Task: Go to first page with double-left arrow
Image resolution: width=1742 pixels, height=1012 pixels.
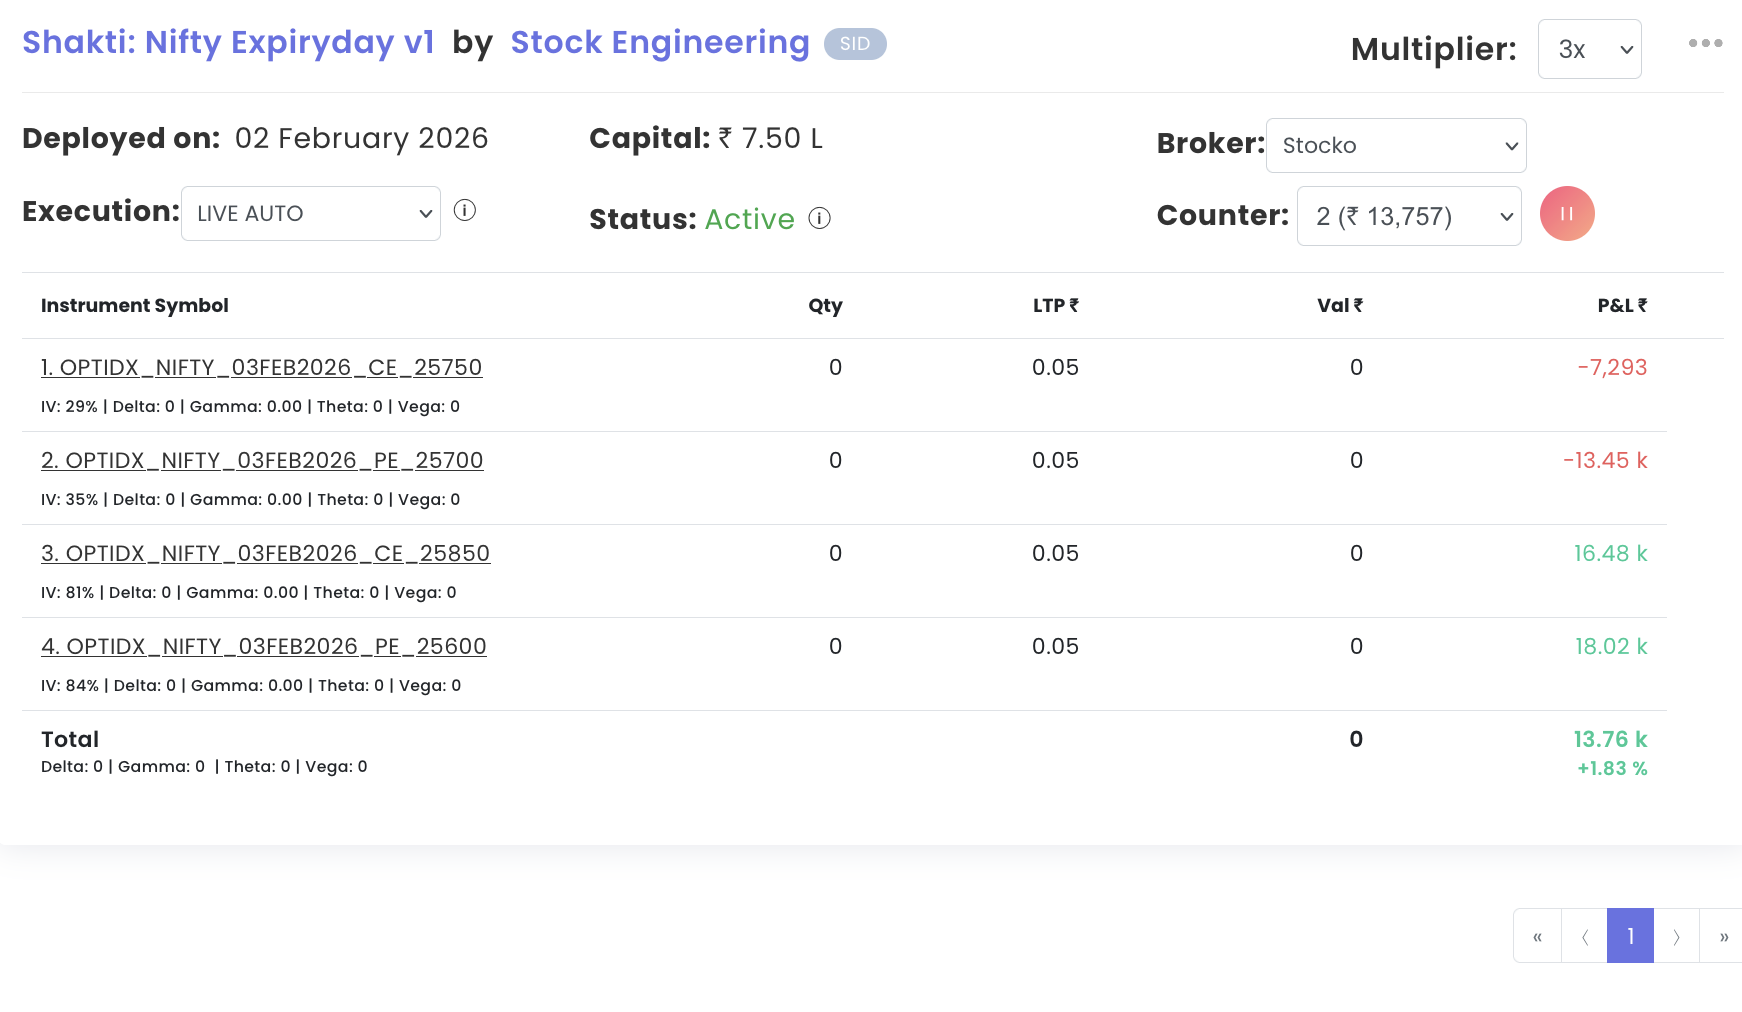Action: (1537, 936)
